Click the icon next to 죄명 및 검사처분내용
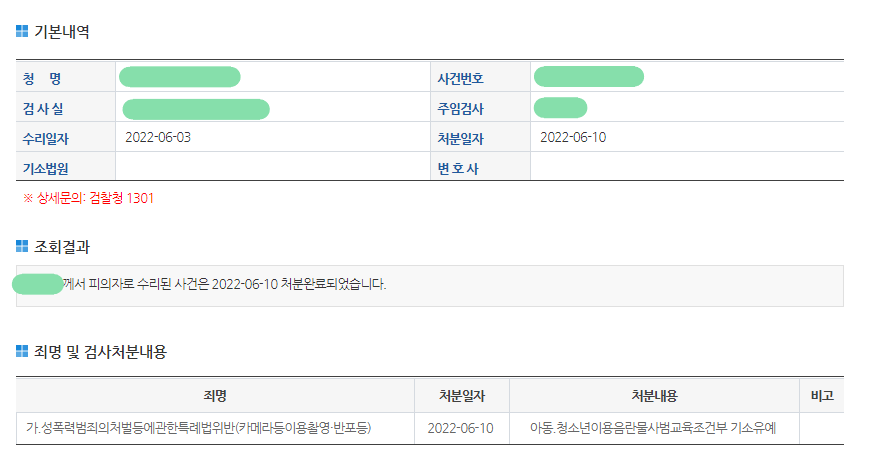This screenshot has height=454, width=872. (x=22, y=351)
